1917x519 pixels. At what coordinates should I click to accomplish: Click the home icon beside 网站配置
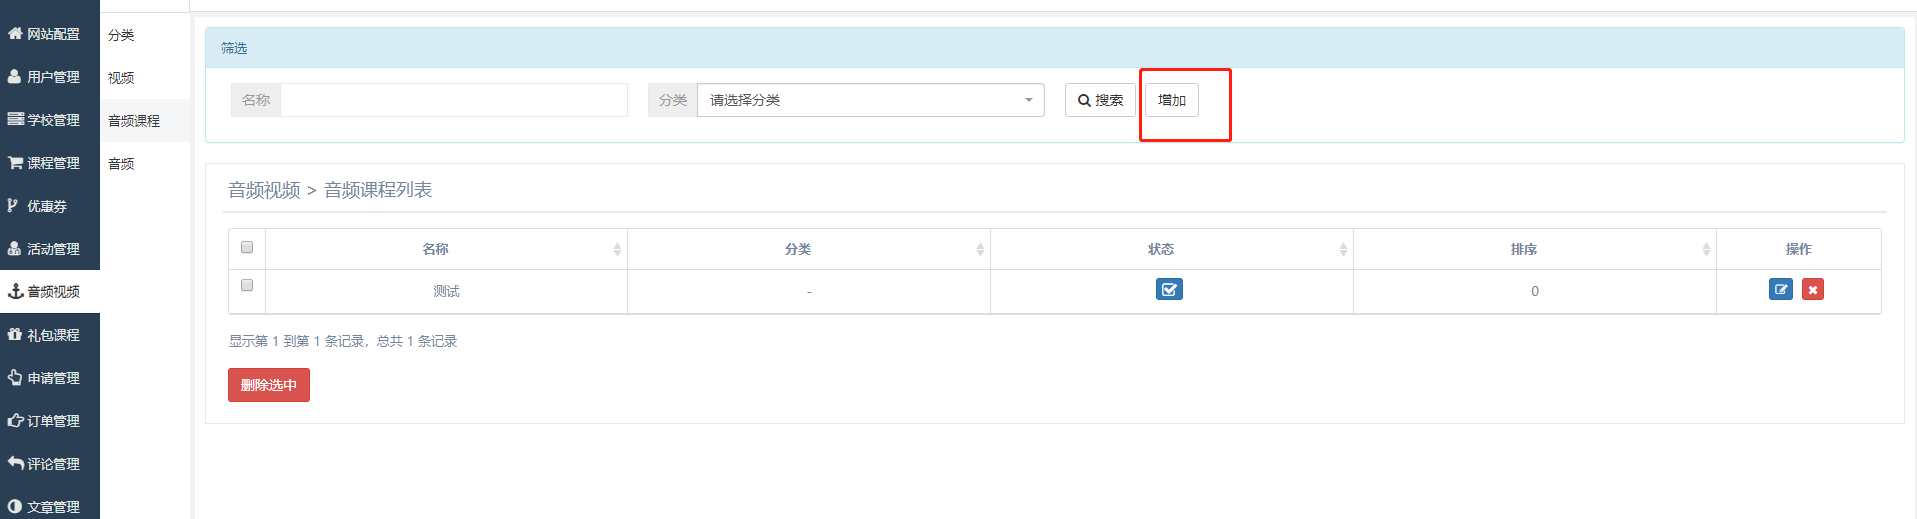[x=15, y=33]
